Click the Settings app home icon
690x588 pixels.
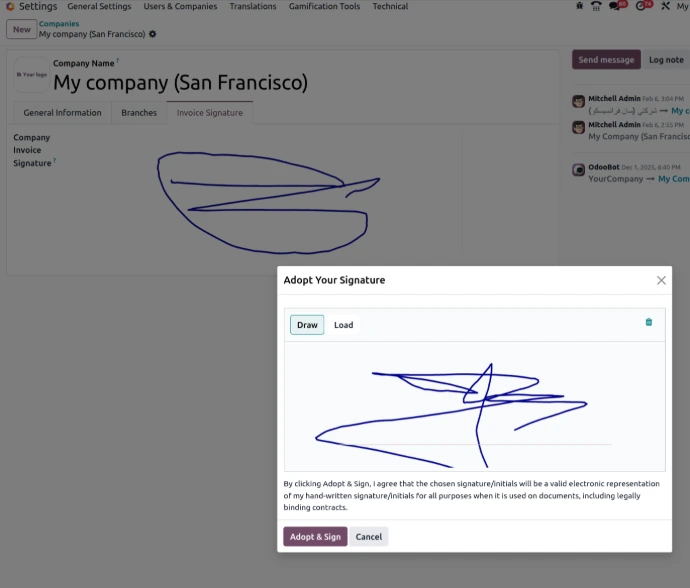click(10, 6)
